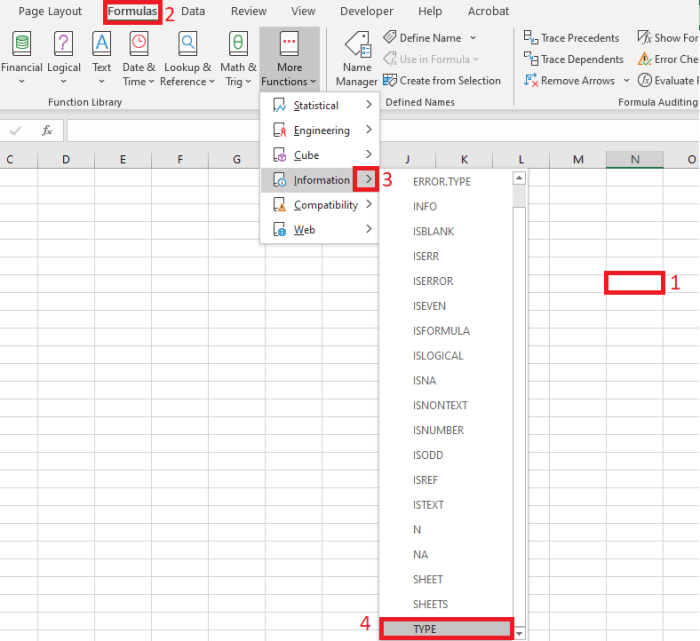Select the SHEETS function
Image resolution: width=700 pixels, height=641 pixels.
(x=446, y=604)
